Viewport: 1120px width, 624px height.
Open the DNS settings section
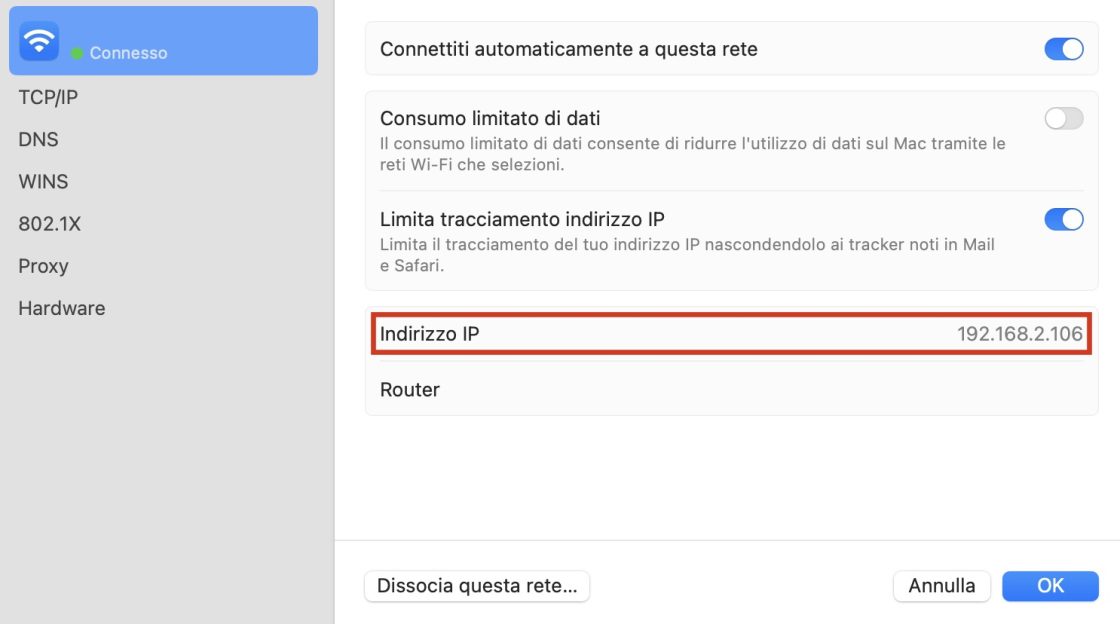click(39, 139)
